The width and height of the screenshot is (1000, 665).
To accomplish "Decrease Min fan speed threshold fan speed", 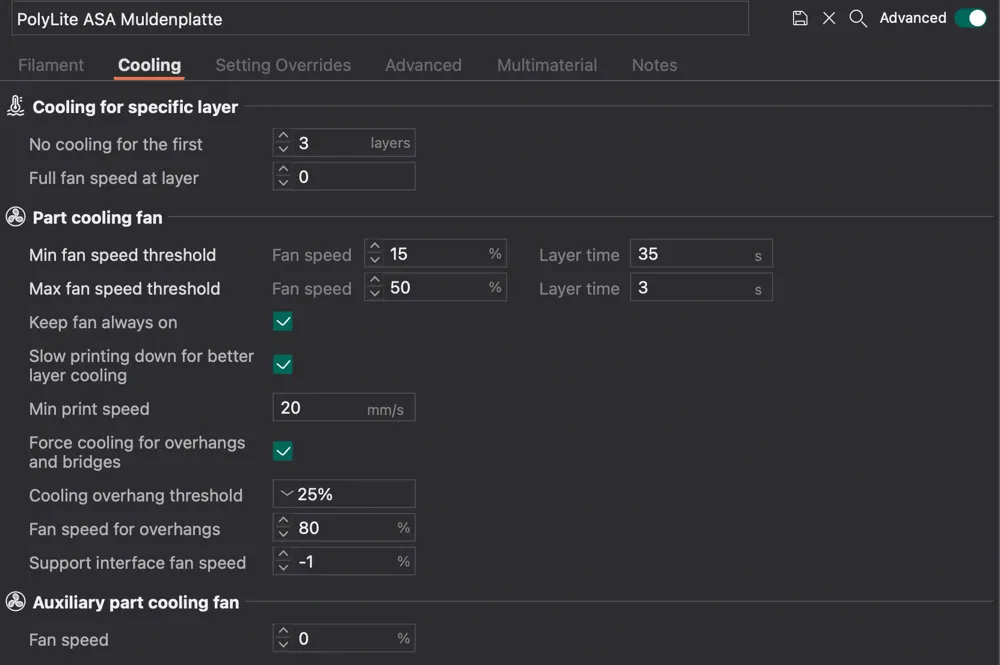I will point(375,260).
